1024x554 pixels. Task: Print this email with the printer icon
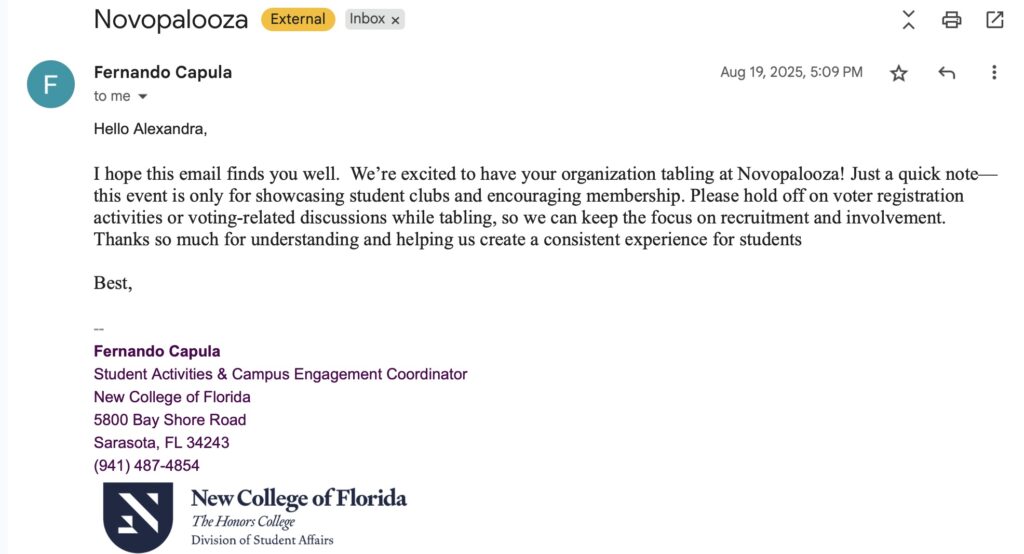click(x=951, y=19)
